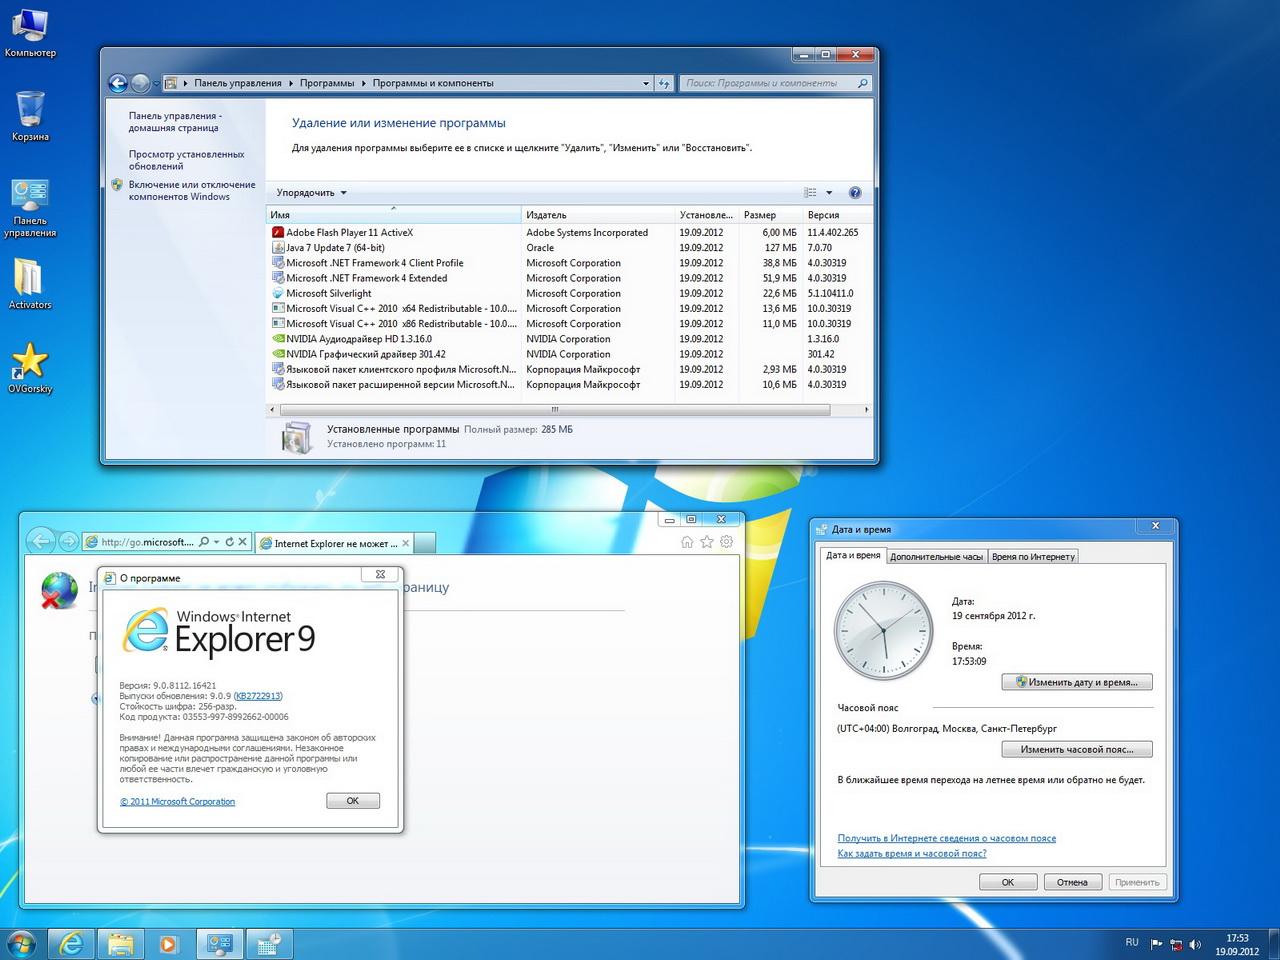The image size is (1280, 960).
Task: Open the KB2722913 update link
Action: (x=258, y=696)
